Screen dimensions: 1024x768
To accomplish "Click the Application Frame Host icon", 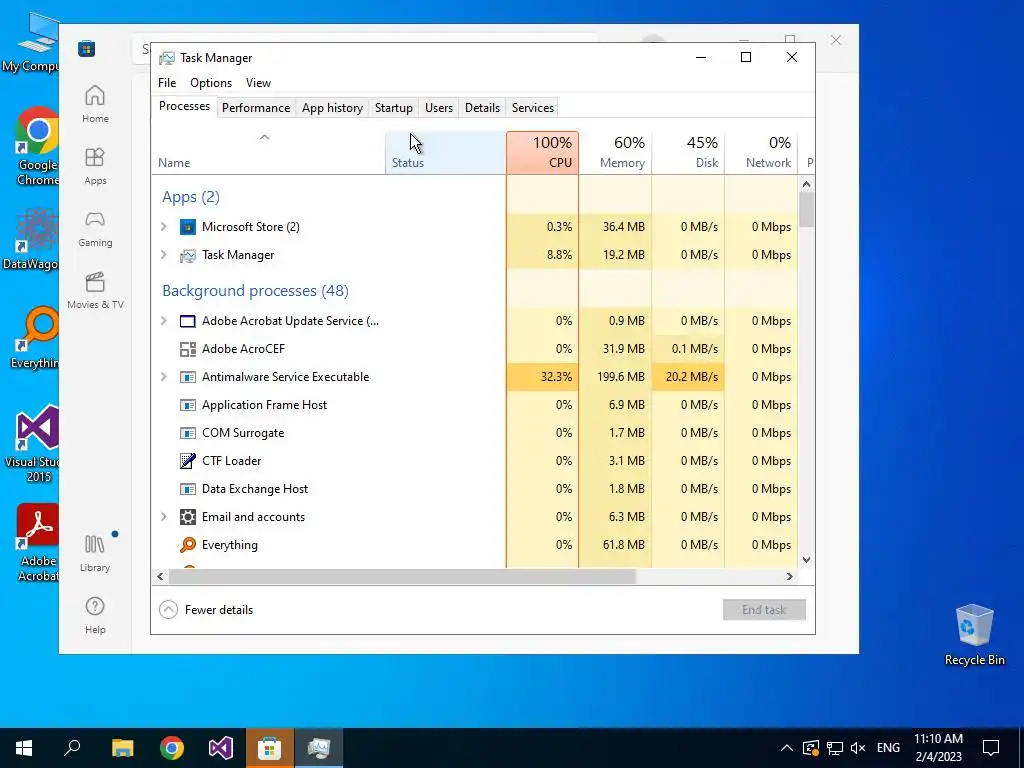I will click(187, 406).
